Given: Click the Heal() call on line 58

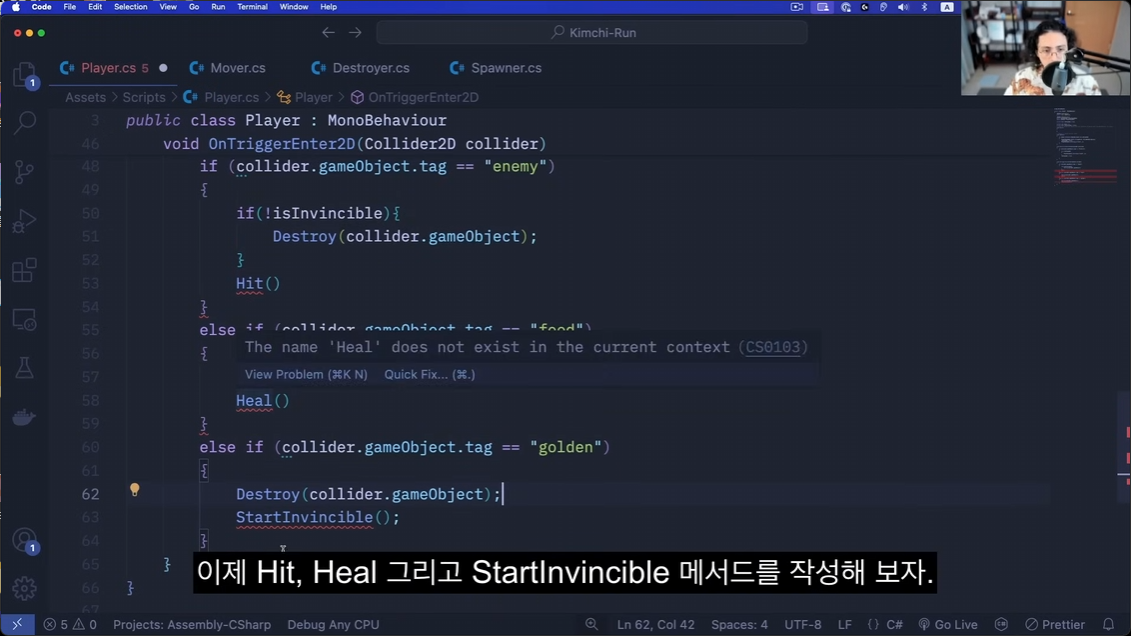Looking at the screenshot, I should point(263,400).
